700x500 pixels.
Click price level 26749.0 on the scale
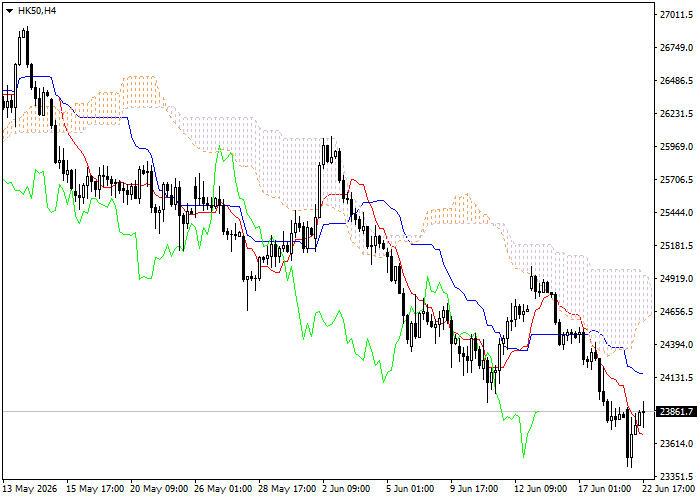[x=676, y=48]
